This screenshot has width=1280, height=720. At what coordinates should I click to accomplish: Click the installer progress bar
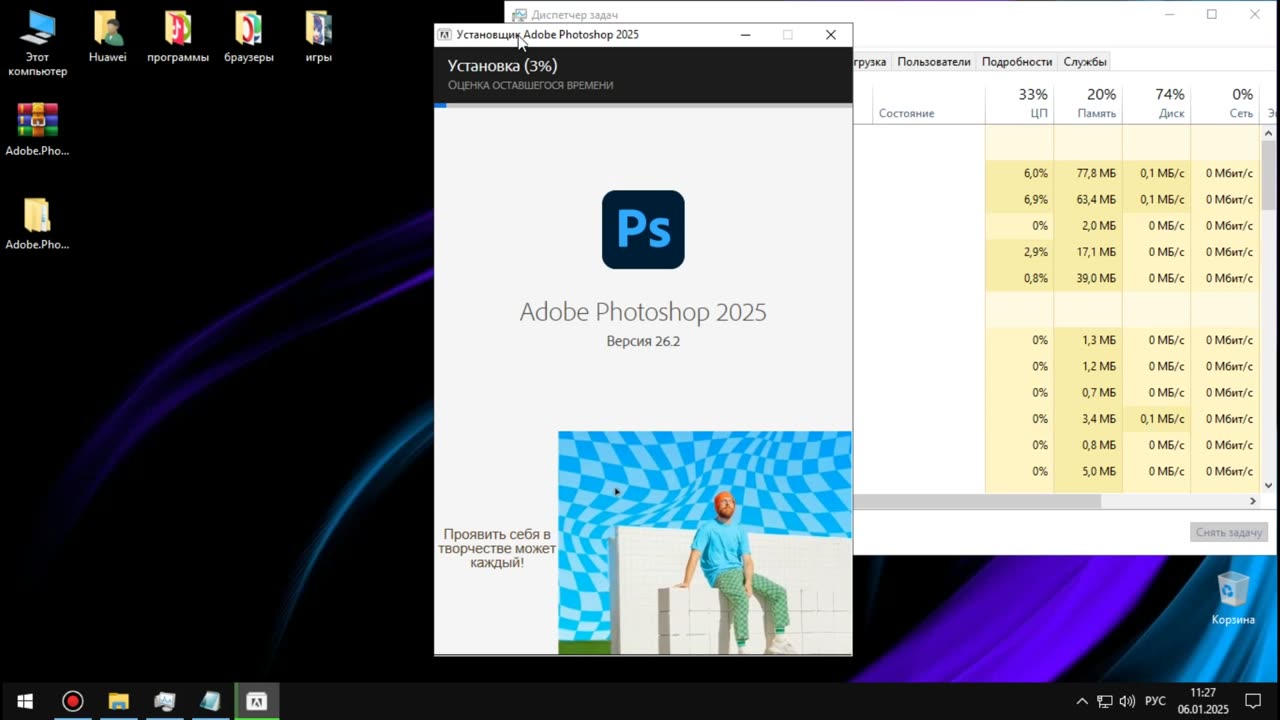(x=643, y=105)
